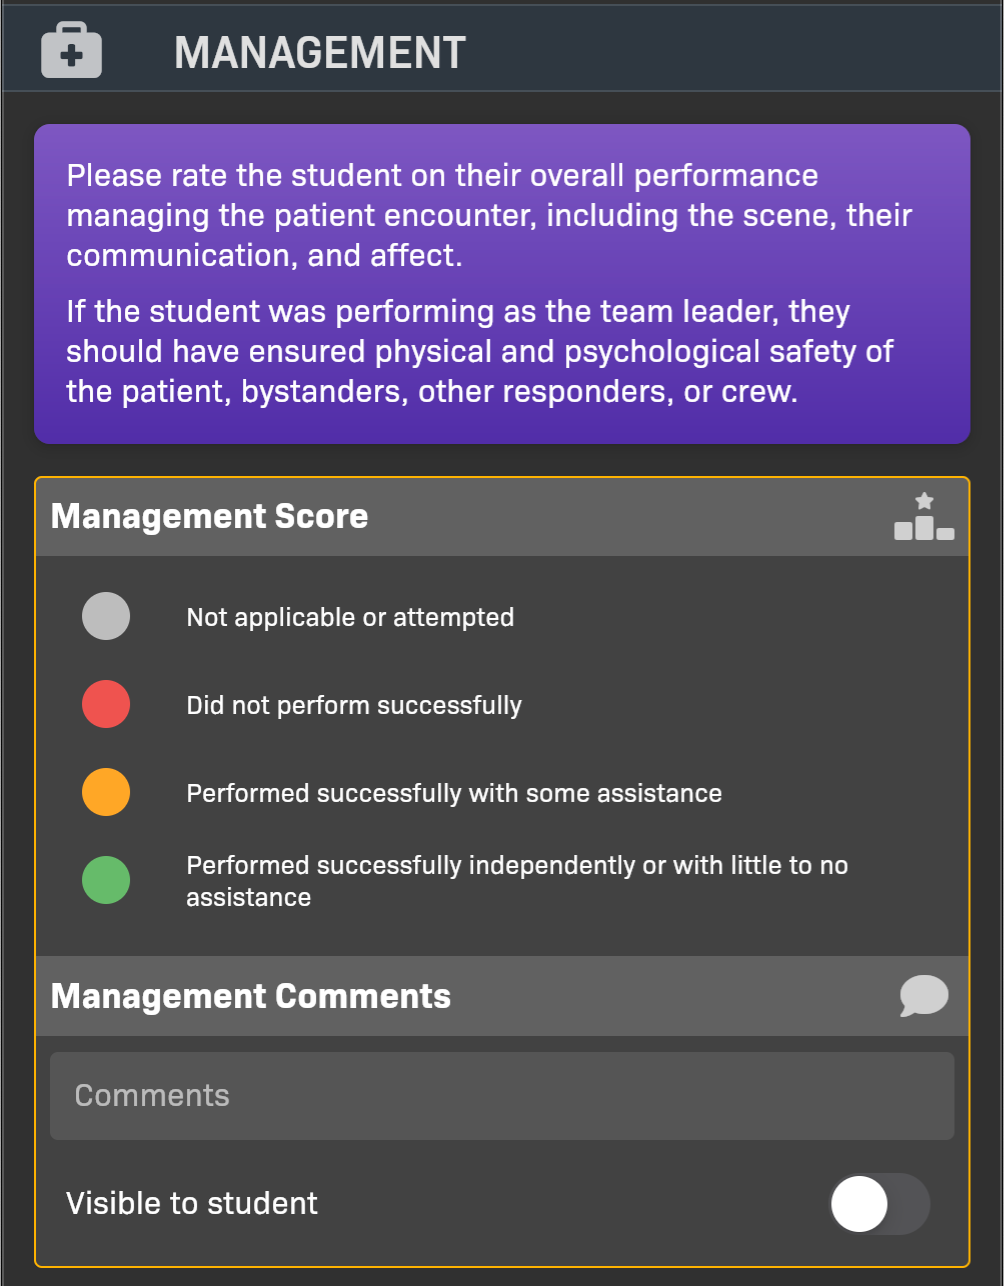
Task: Click the speech bubble icon beside Management Comments
Action: point(924,996)
